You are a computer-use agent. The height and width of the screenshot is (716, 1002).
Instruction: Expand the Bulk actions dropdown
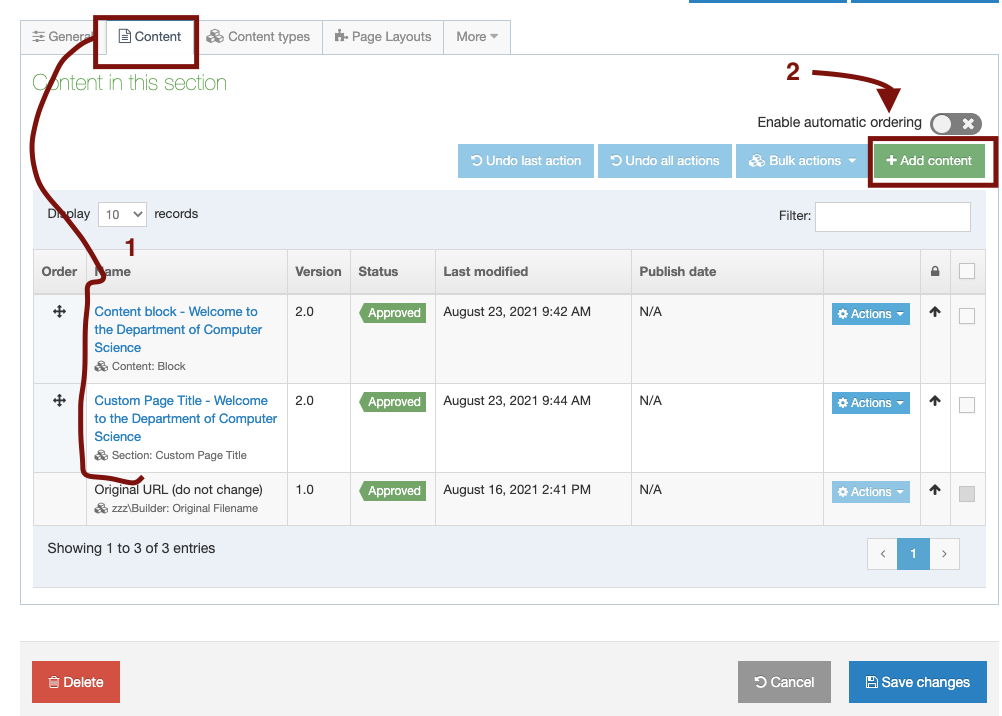tap(803, 161)
